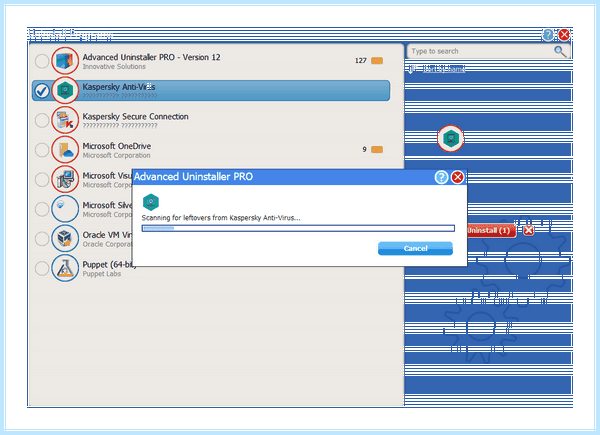Click the Microsoft Silverlight icon
The image size is (600, 435).
click(65, 209)
